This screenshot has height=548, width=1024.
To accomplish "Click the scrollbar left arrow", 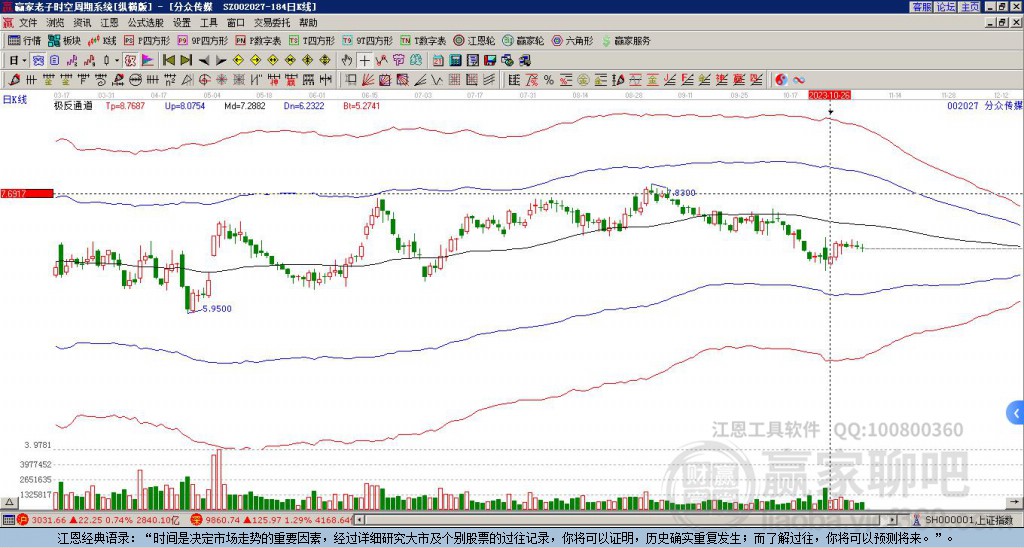I will point(359,520).
